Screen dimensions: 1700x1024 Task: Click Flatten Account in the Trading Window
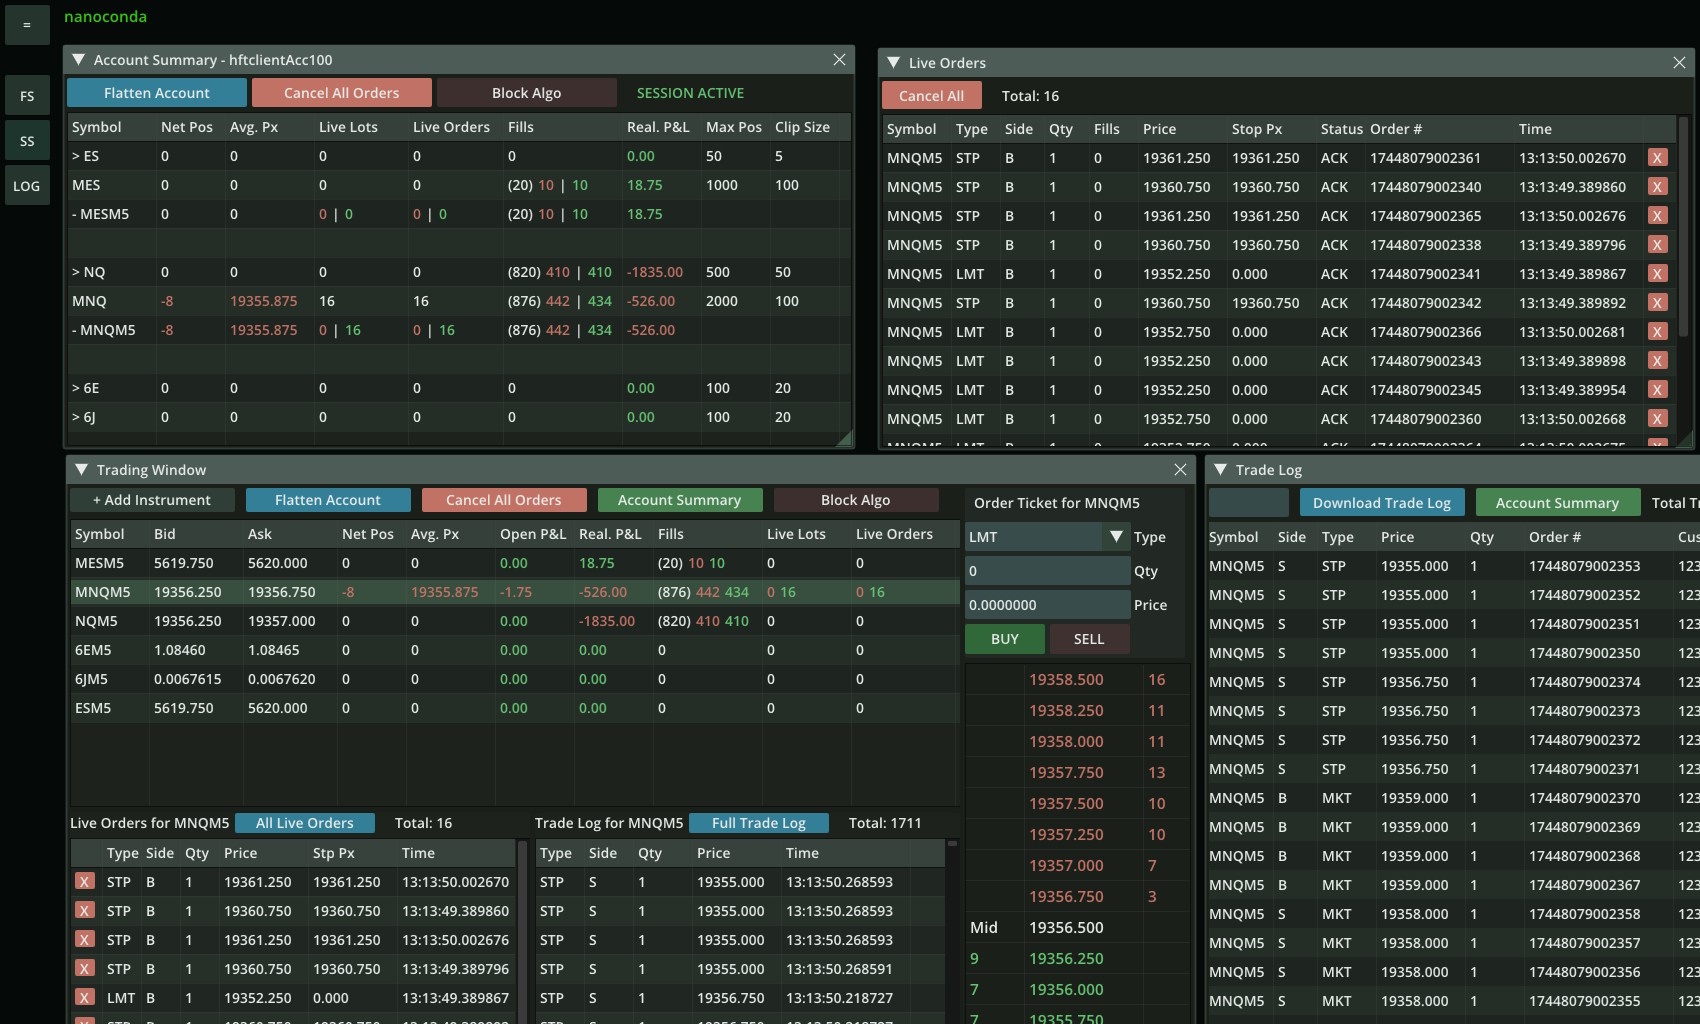click(327, 499)
